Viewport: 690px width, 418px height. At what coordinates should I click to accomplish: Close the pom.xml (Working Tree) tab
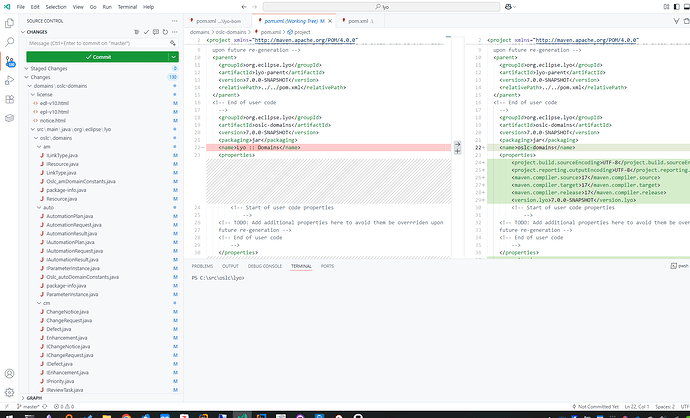330,21
